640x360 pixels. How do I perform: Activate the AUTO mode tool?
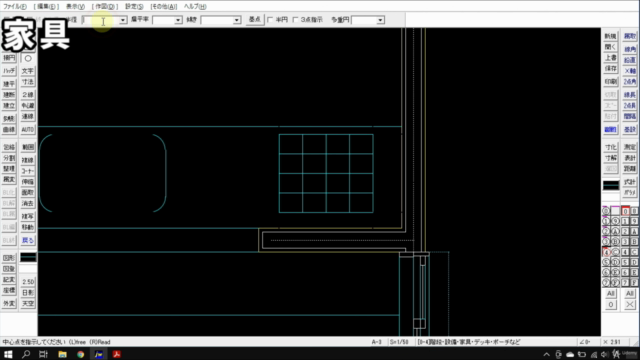[28, 130]
